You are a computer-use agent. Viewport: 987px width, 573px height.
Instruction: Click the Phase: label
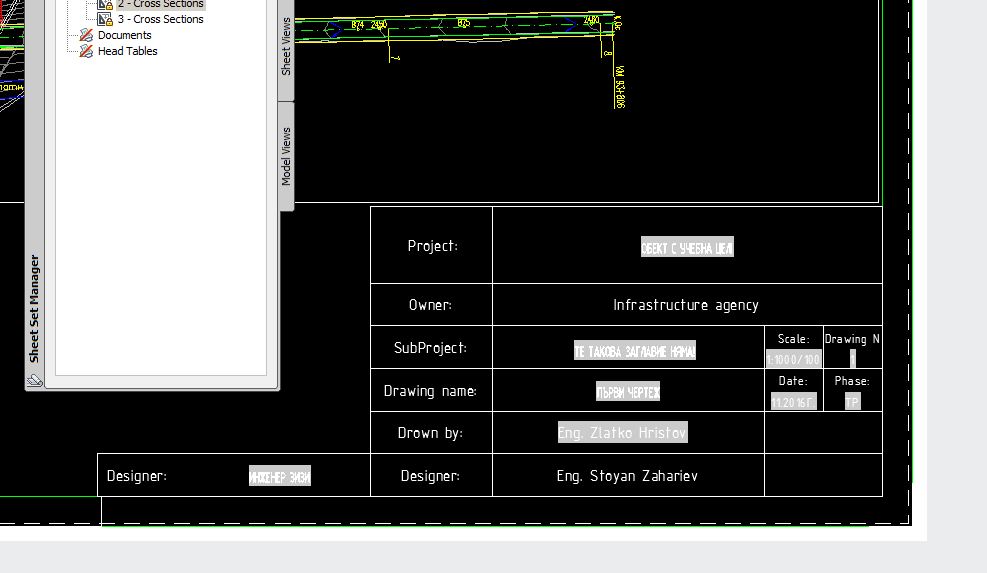click(852, 381)
